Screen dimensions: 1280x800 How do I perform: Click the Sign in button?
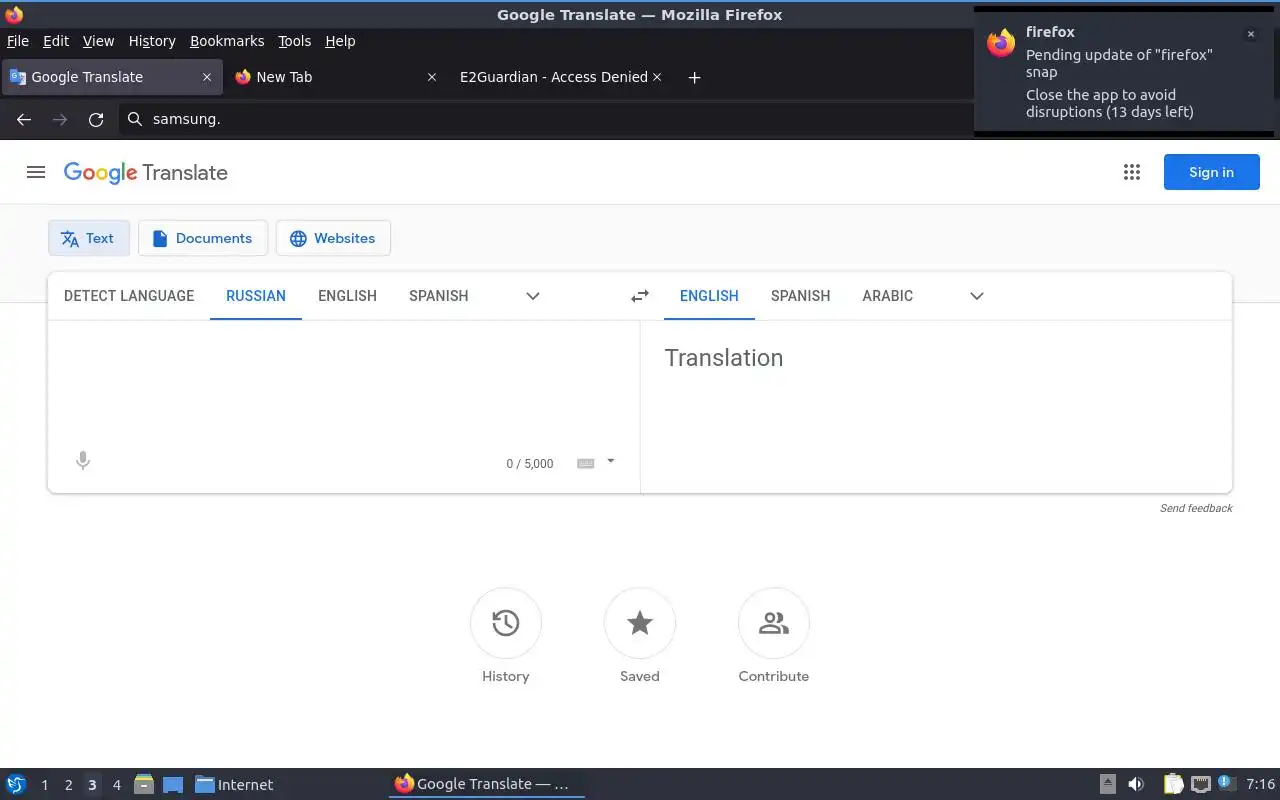point(1211,172)
